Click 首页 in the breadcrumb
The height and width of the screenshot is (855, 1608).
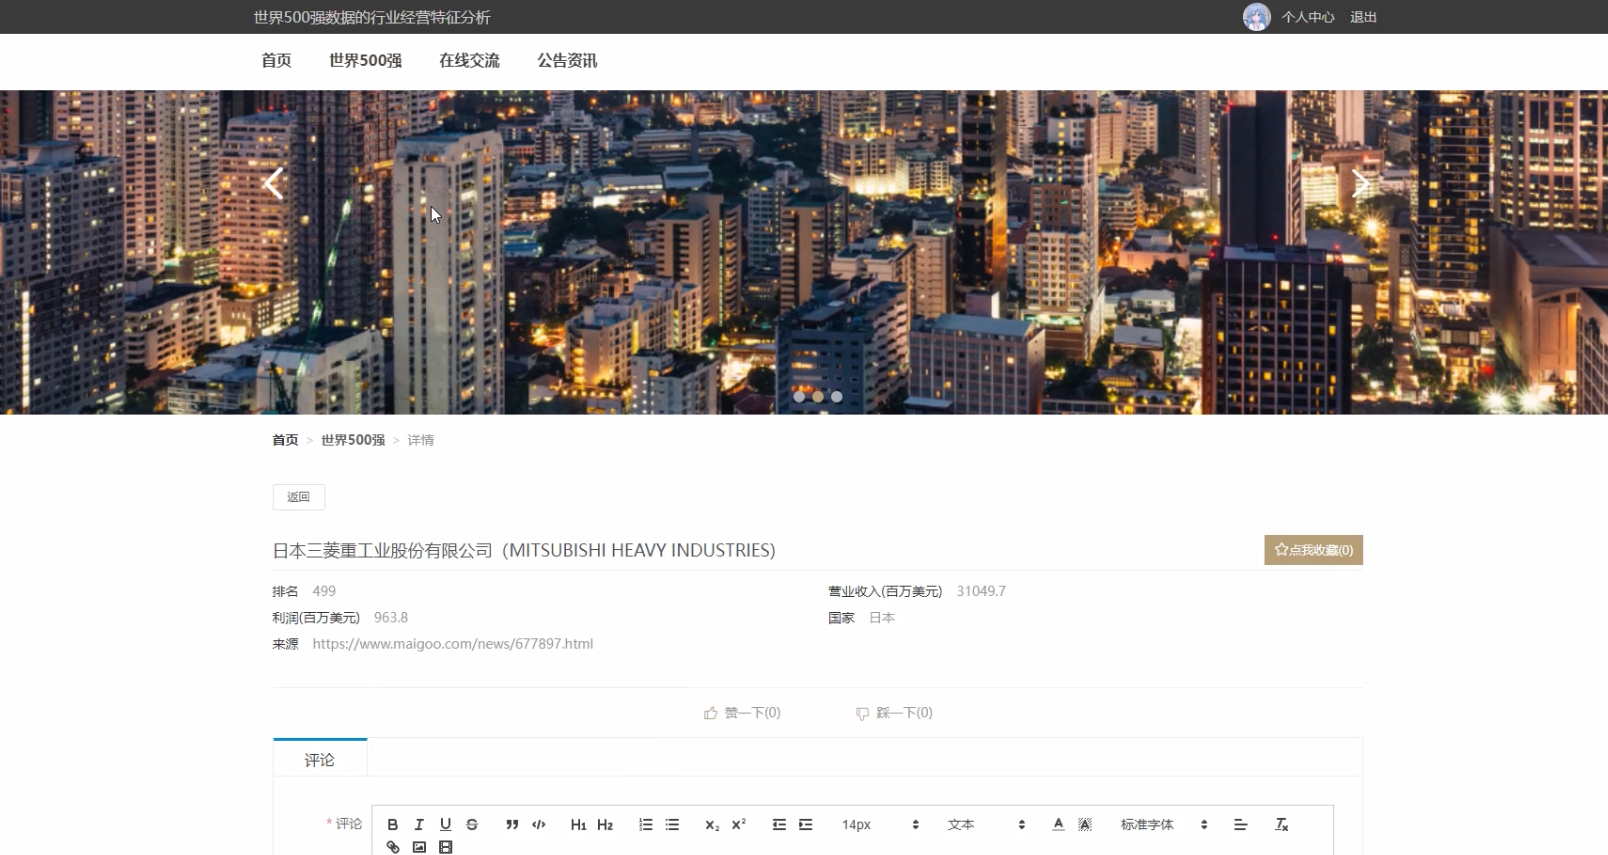point(285,440)
